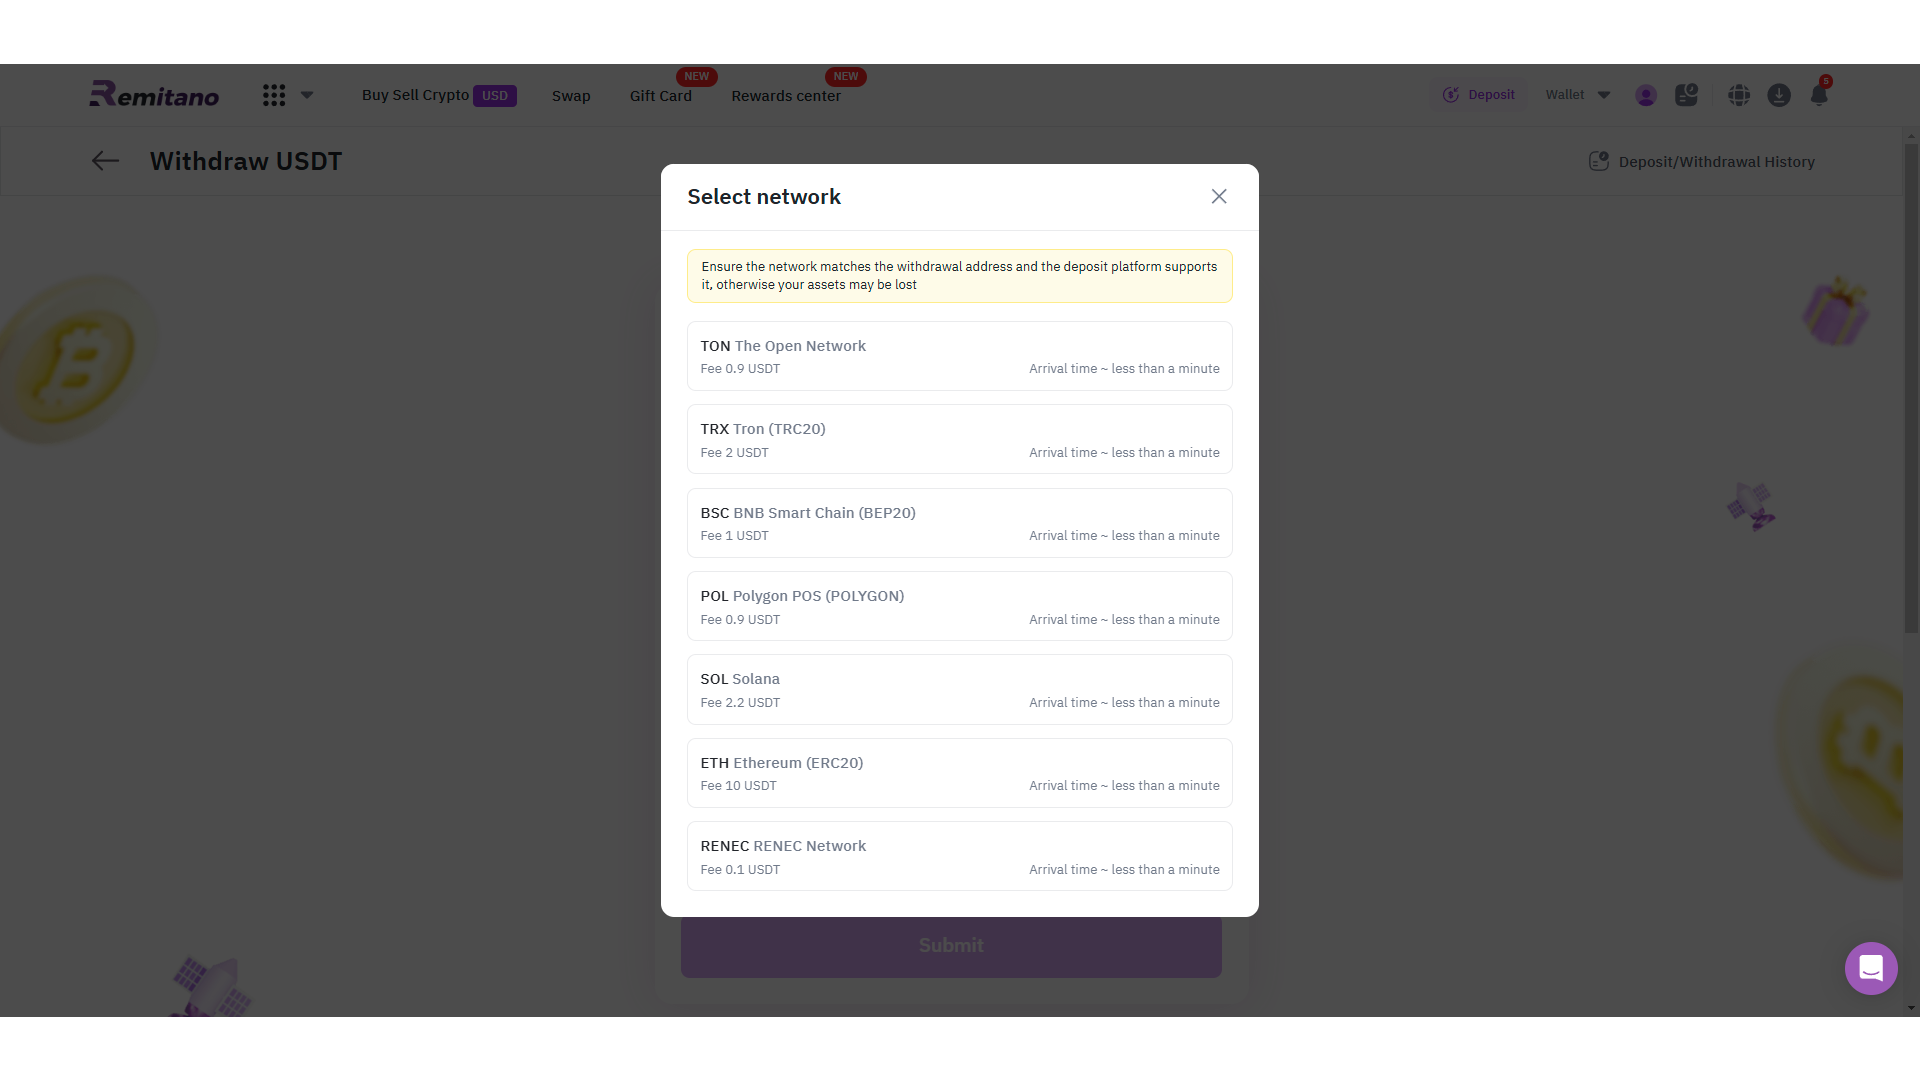Image resolution: width=1920 pixels, height=1080 pixels.
Task: Click the notification bell icon
Action: coord(1819,95)
